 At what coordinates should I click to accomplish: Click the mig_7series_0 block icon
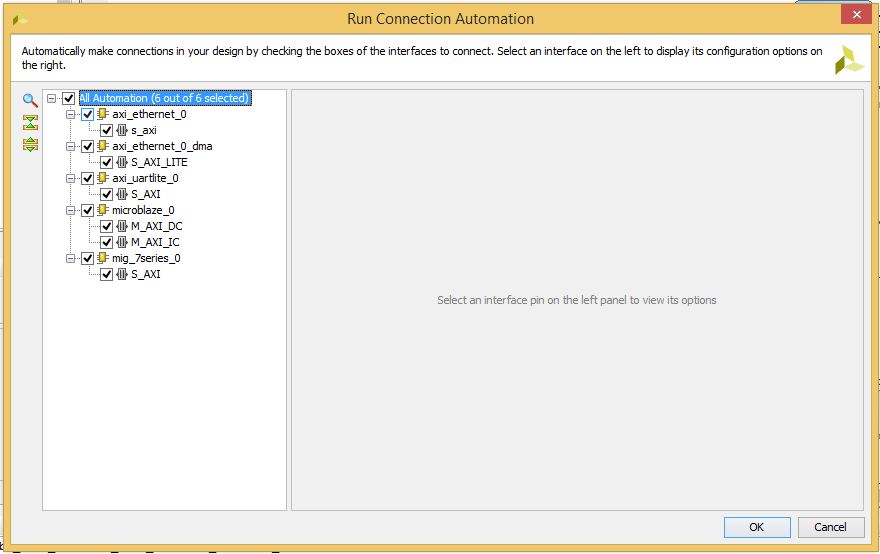click(x=103, y=258)
